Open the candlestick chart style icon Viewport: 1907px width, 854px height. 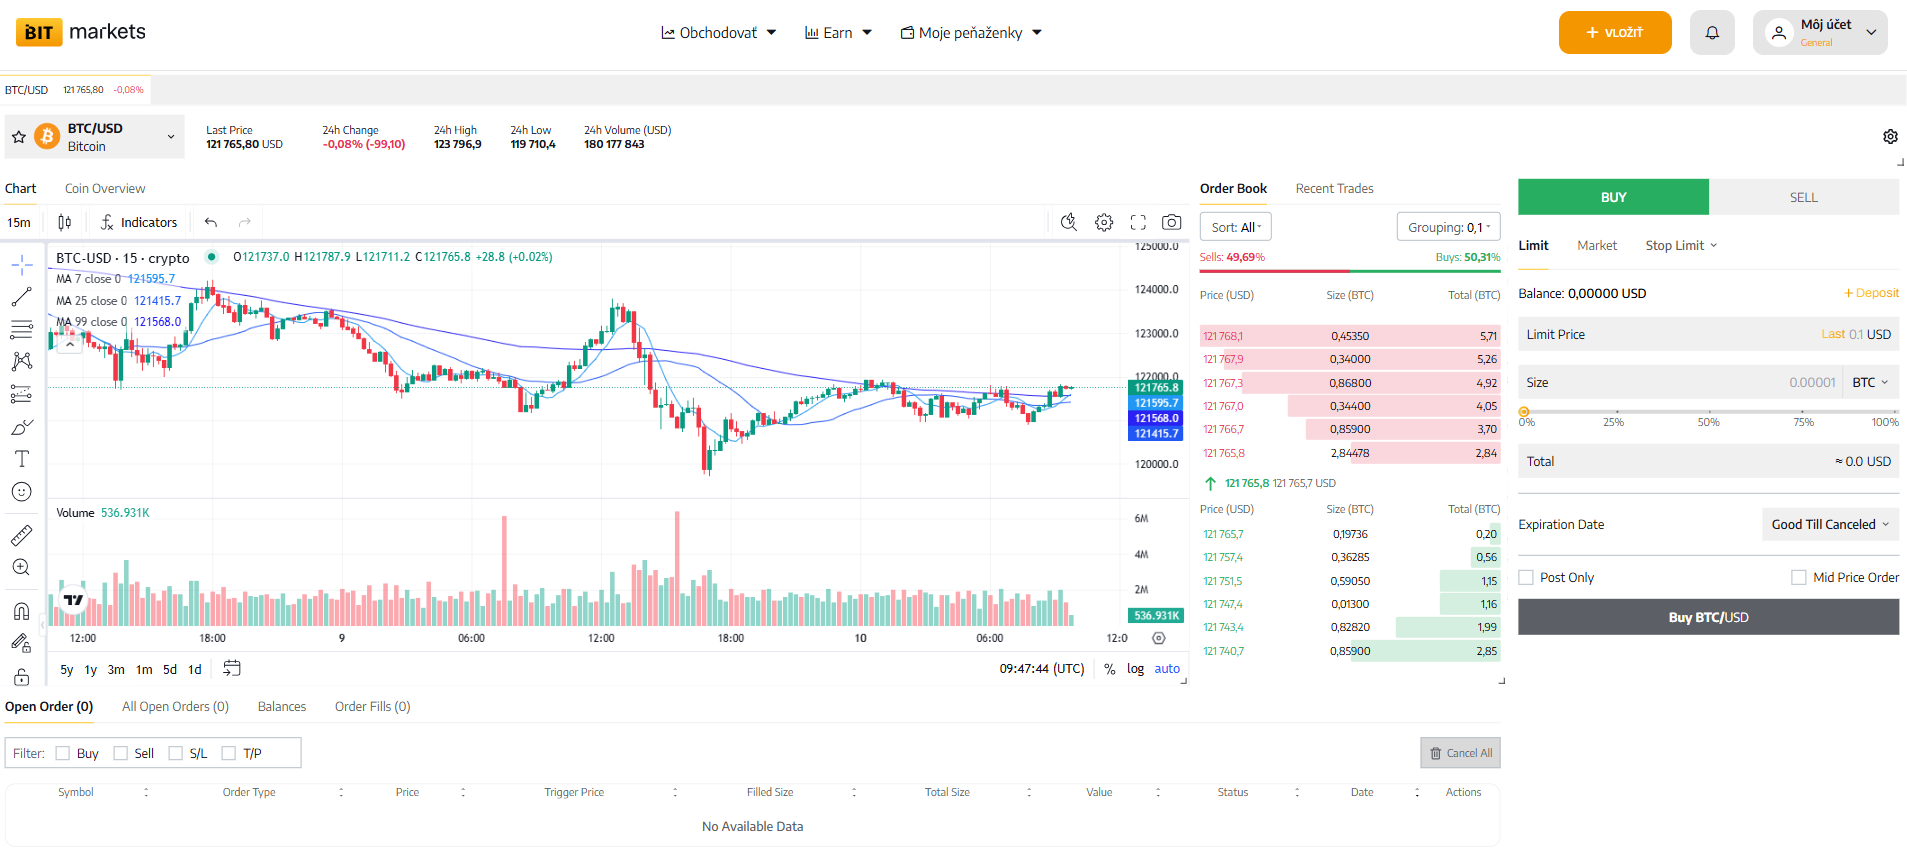65,223
